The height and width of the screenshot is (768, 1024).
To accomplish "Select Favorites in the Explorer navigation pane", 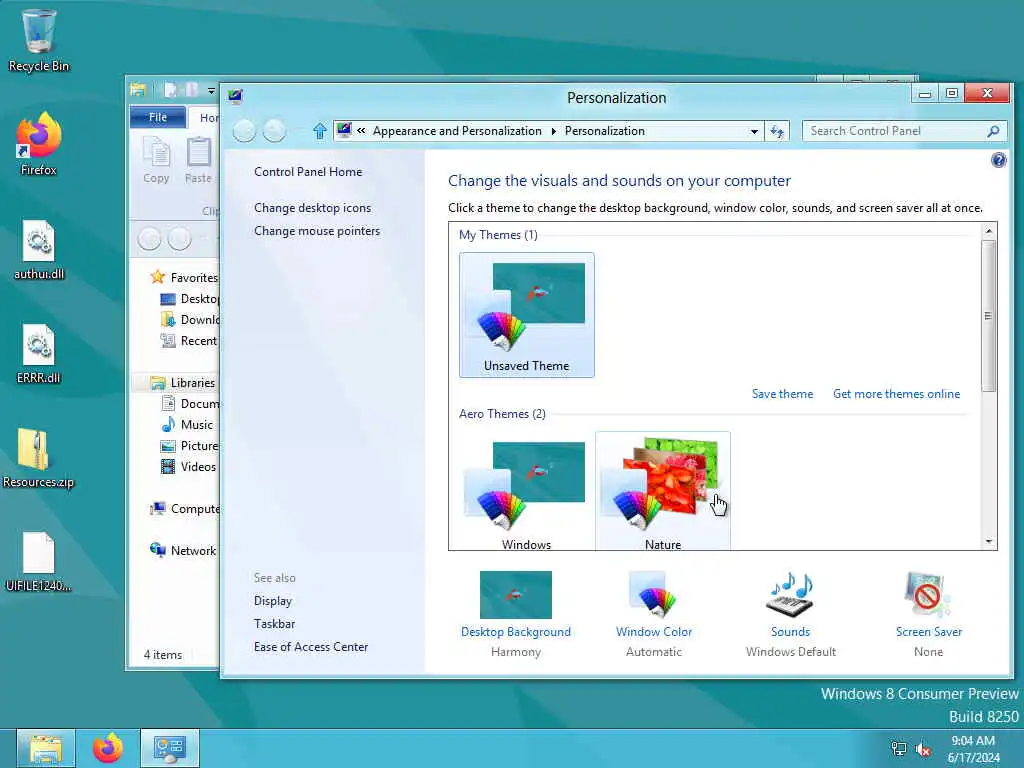I will click(x=184, y=278).
